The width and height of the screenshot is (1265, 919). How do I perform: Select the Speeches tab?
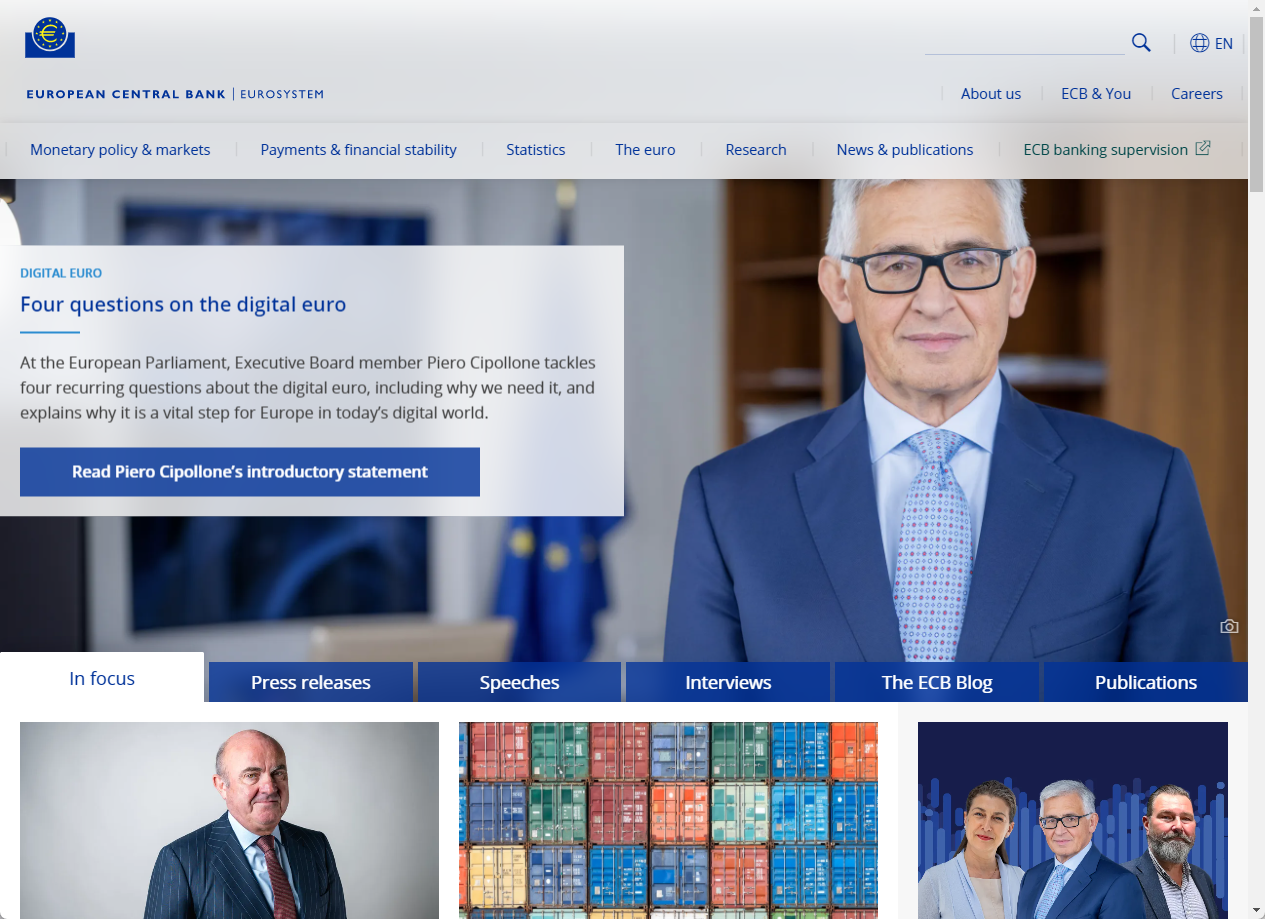[x=519, y=682]
